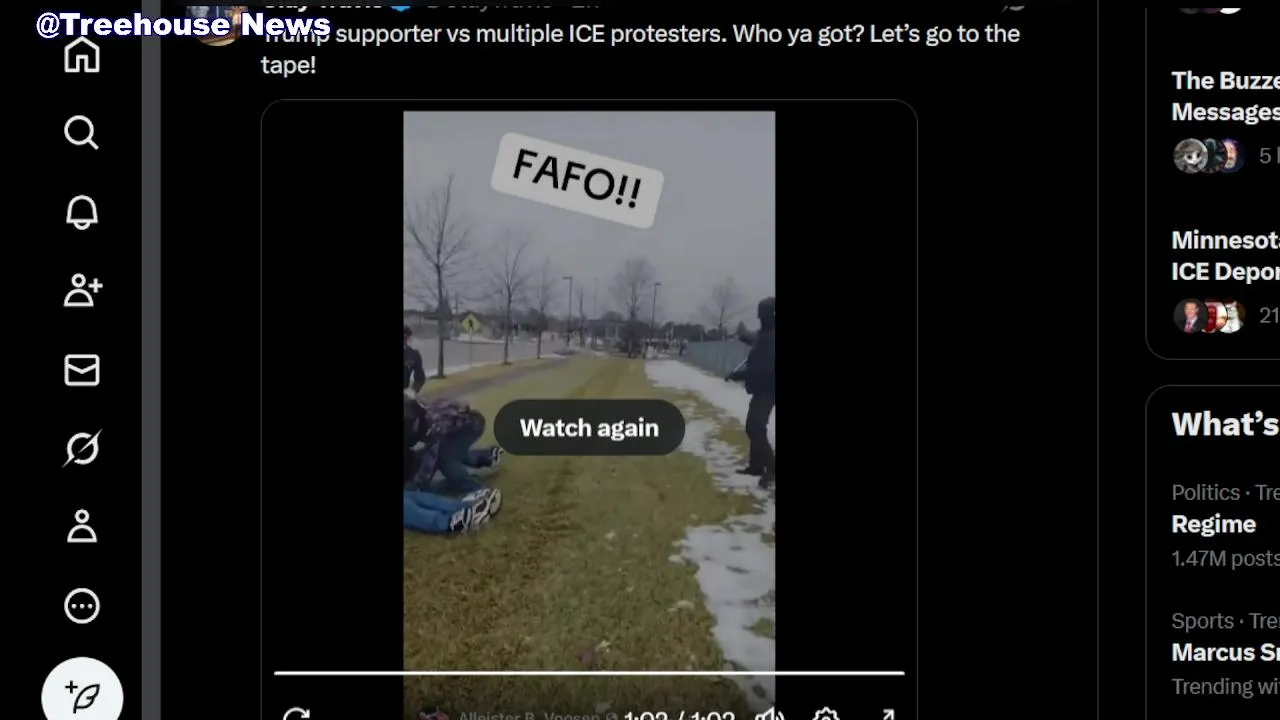
Task: Open video settings gear icon
Action: pos(826,714)
